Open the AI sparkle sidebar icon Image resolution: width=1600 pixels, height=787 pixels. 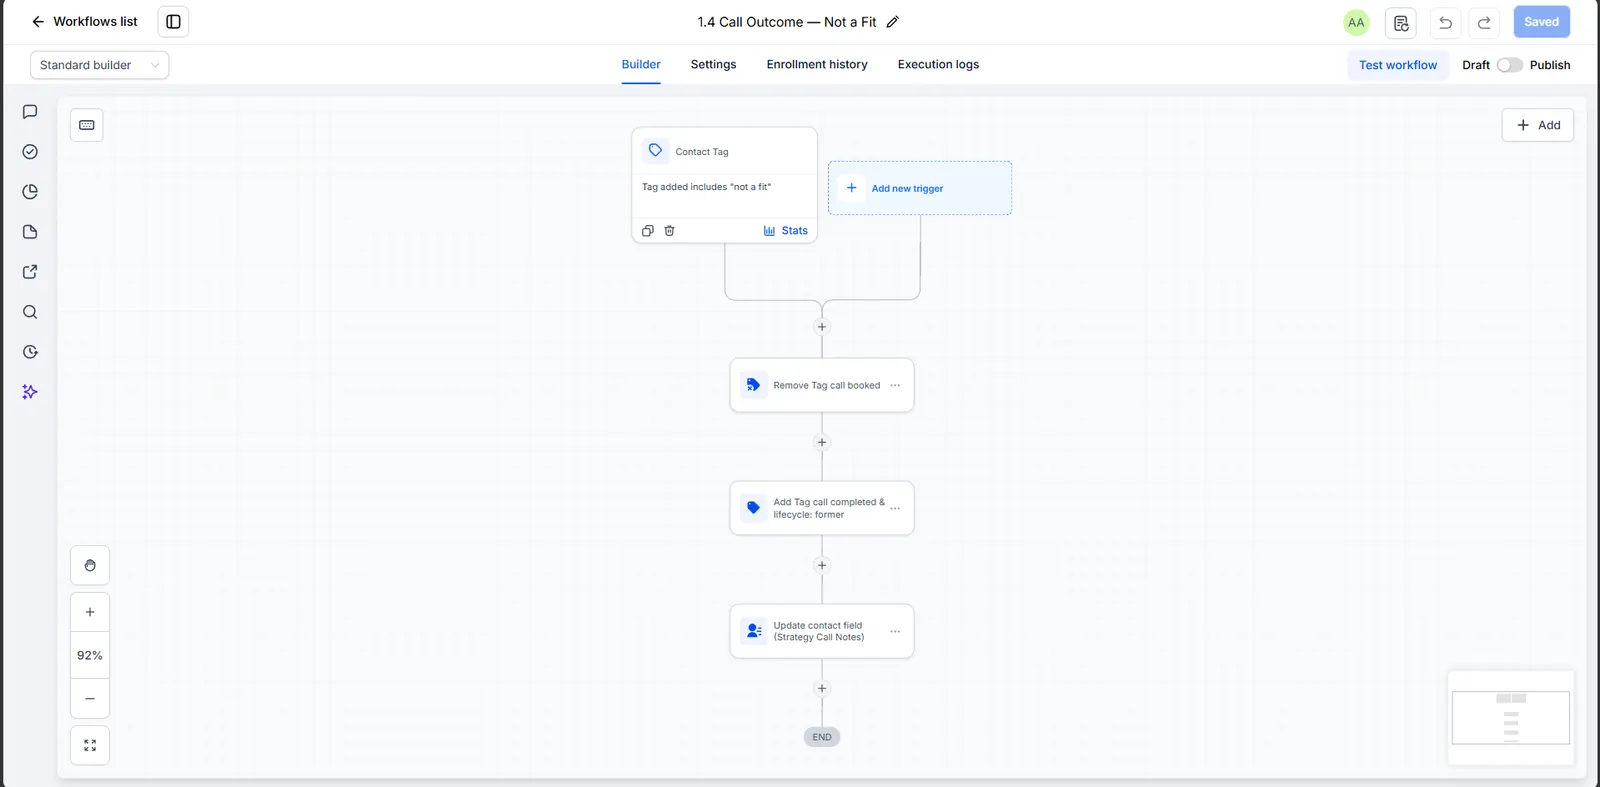(x=30, y=392)
